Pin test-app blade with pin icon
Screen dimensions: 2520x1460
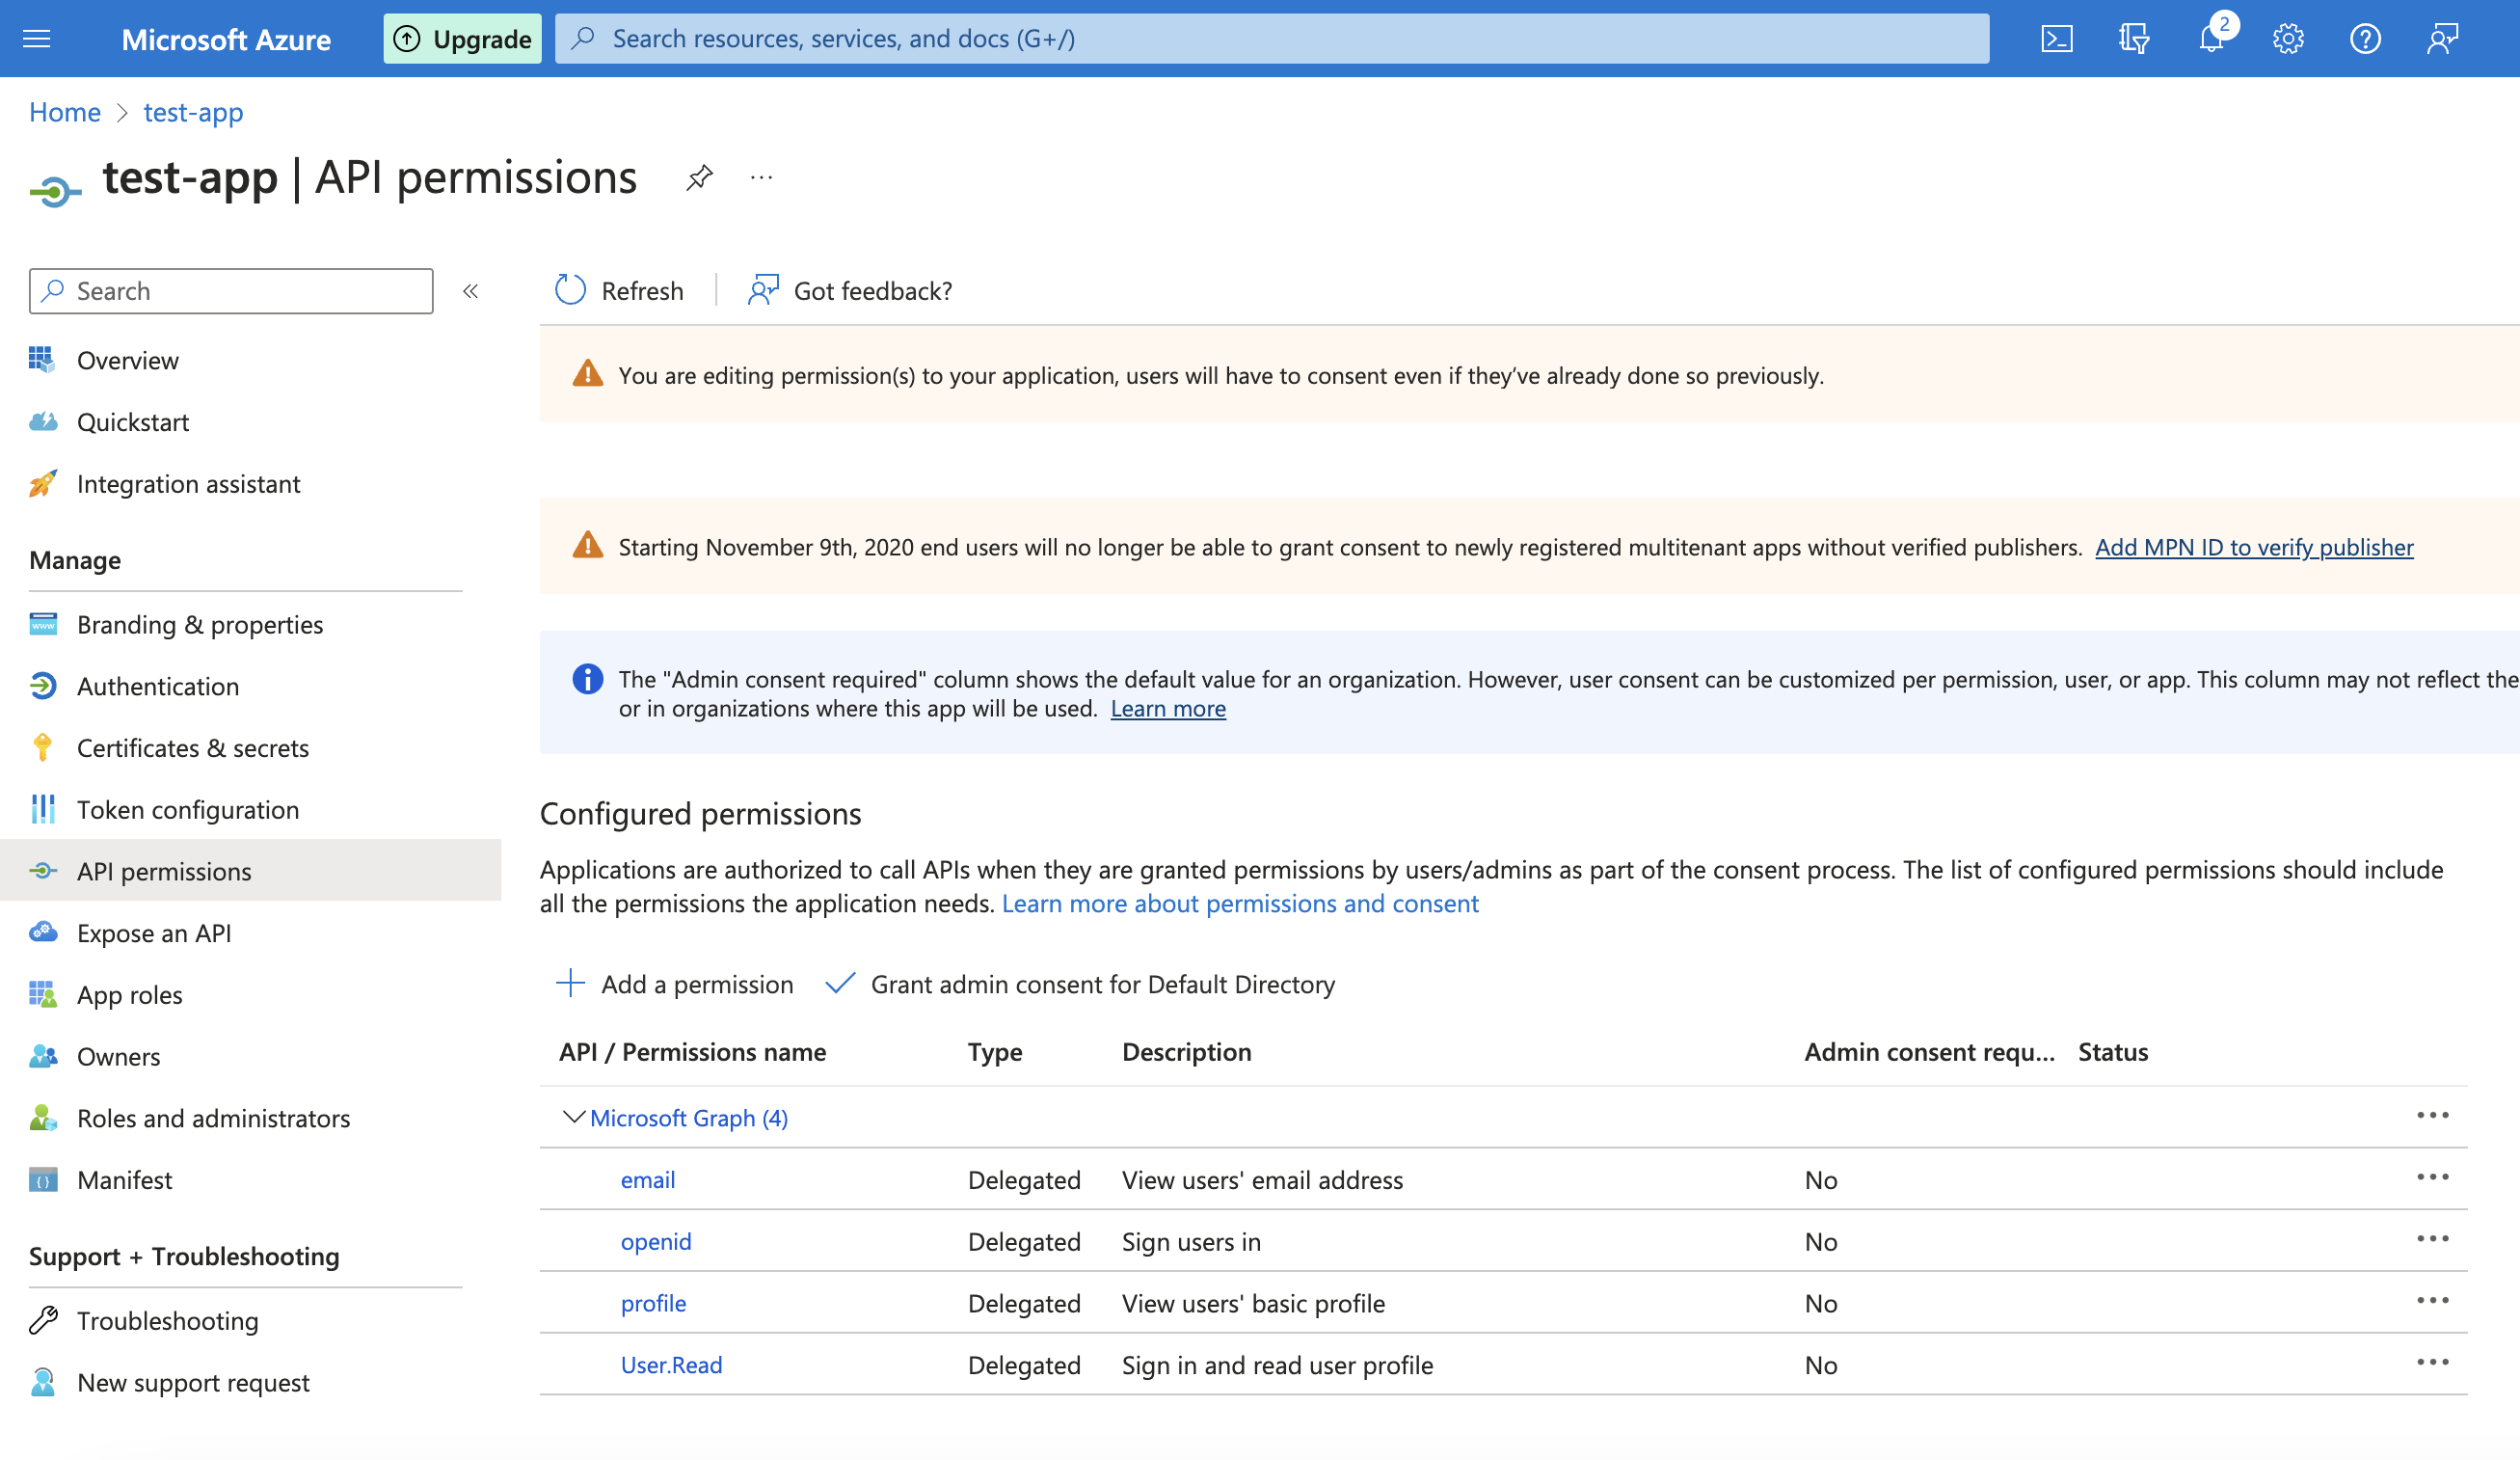pyautogui.click(x=699, y=177)
